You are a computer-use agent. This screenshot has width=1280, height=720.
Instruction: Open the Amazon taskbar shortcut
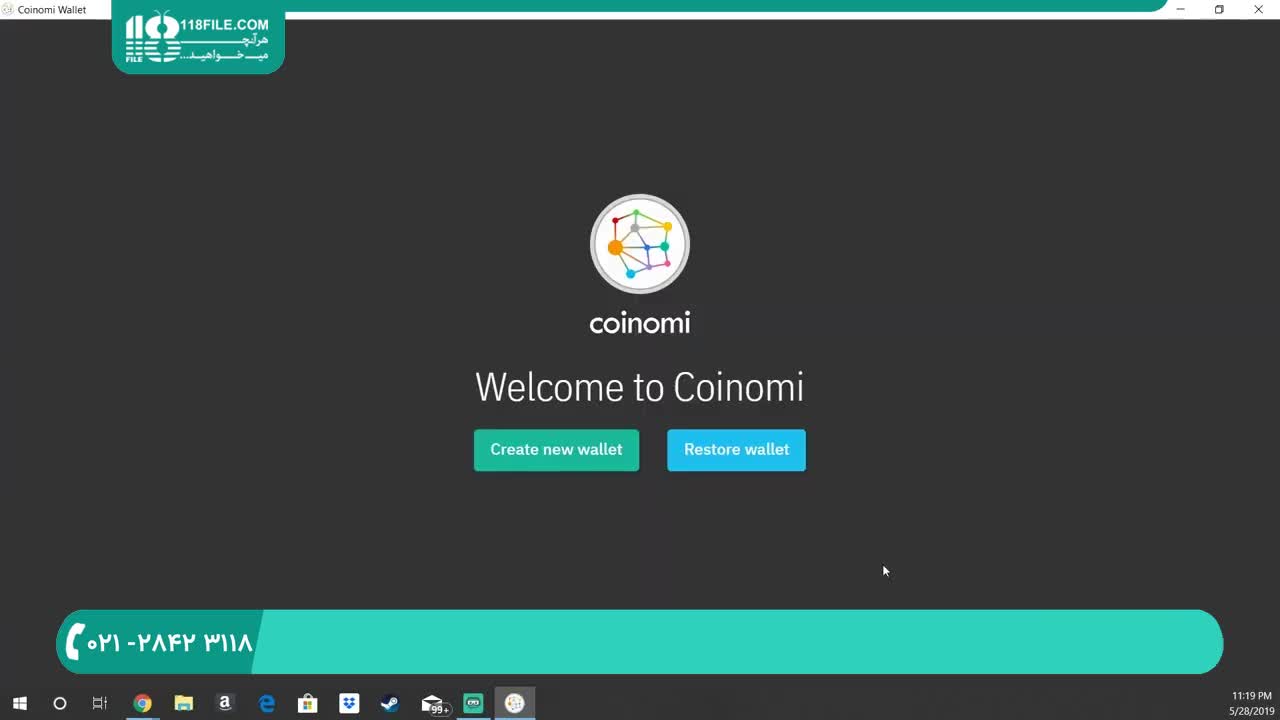225,703
